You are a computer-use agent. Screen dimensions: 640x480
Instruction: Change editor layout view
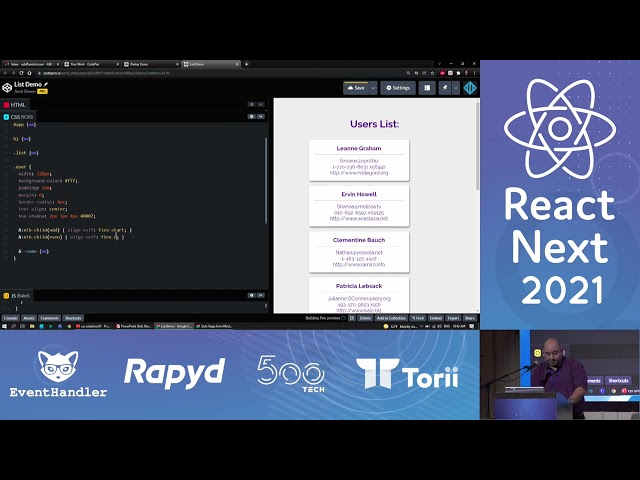point(427,88)
